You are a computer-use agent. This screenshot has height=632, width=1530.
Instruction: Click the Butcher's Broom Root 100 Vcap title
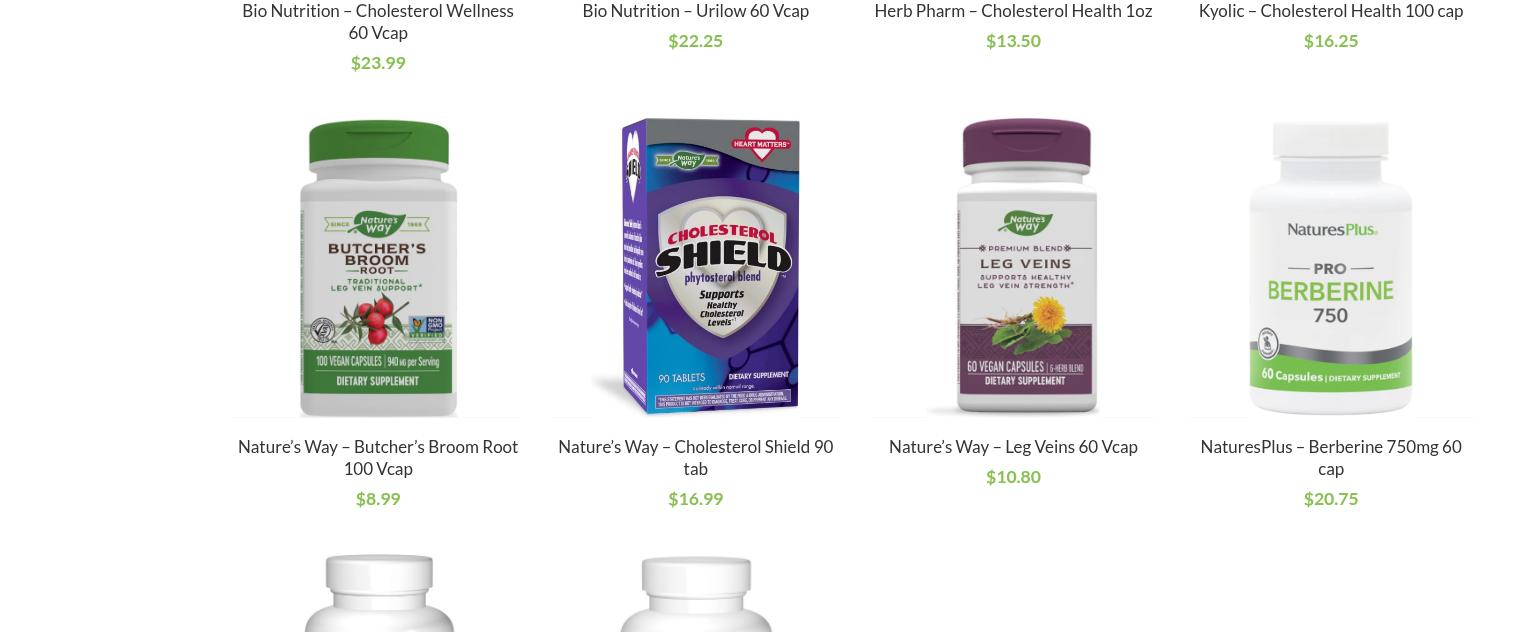[378, 458]
